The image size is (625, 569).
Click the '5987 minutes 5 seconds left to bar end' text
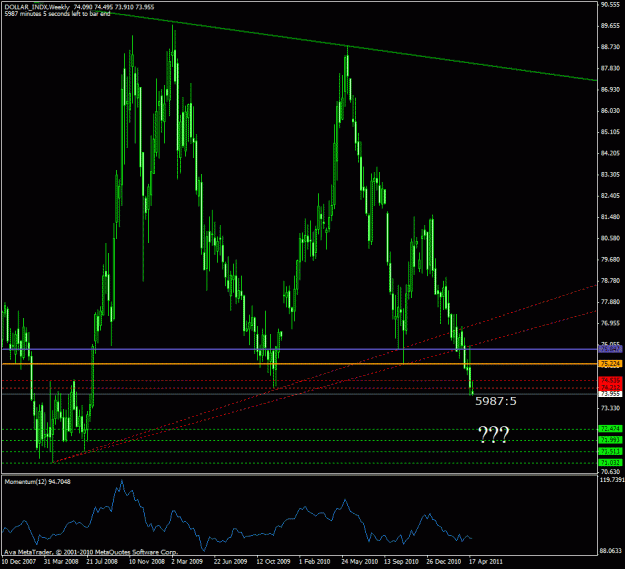pos(57,13)
